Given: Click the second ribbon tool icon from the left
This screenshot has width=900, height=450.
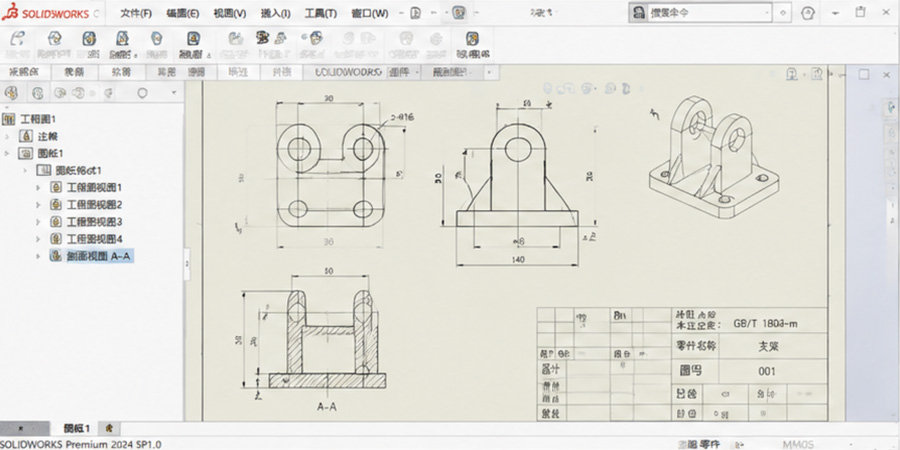Looking at the screenshot, I should [x=55, y=39].
